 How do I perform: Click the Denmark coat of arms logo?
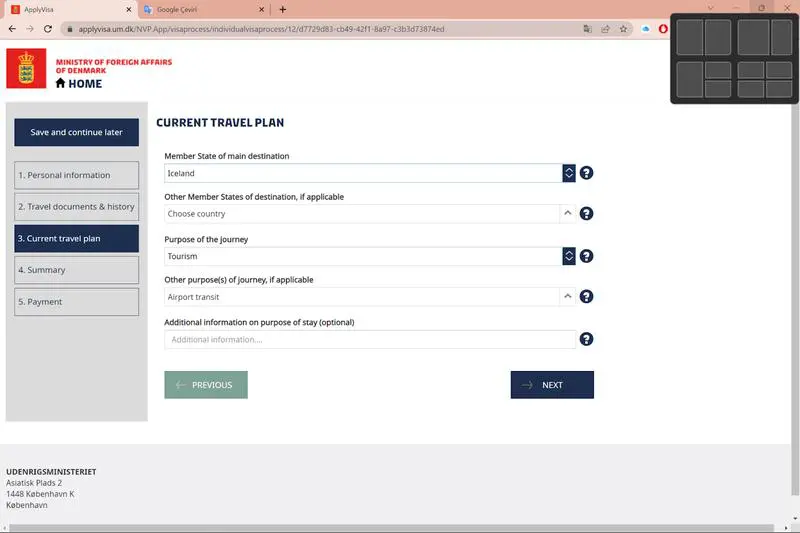[x=26, y=68]
